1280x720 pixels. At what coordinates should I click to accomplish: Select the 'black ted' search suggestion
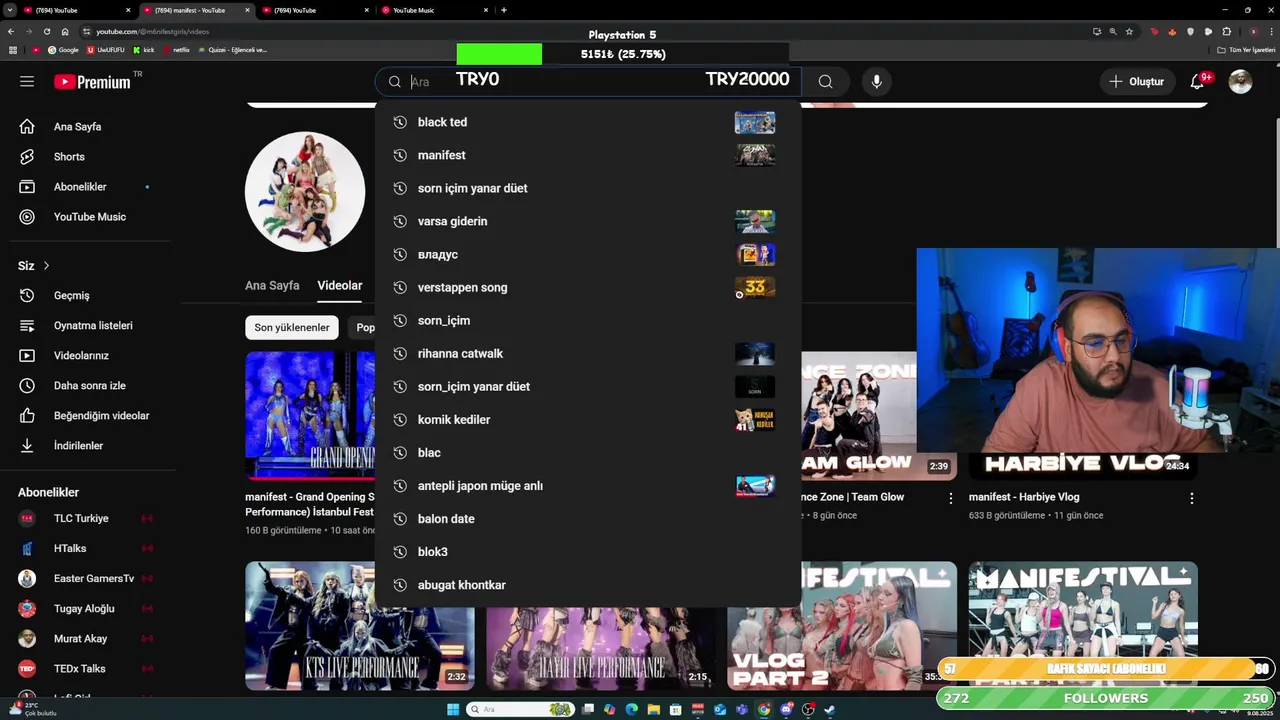(x=588, y=122)
